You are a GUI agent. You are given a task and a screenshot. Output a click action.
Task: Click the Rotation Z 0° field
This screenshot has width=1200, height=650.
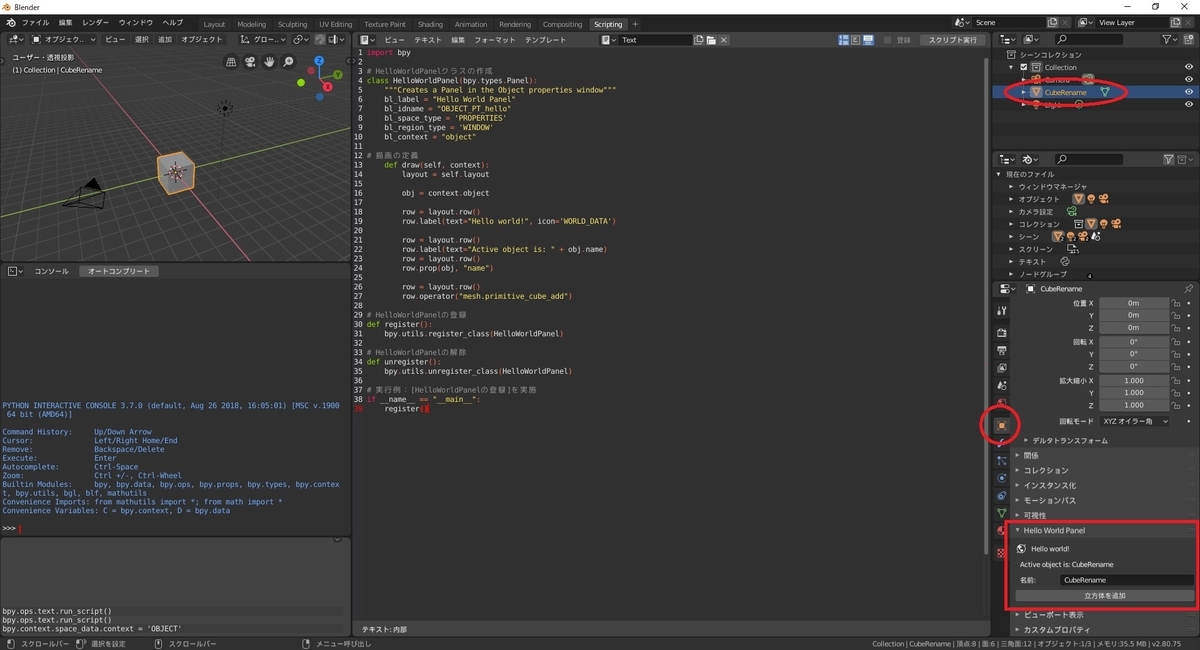(x=1134, y=367)
